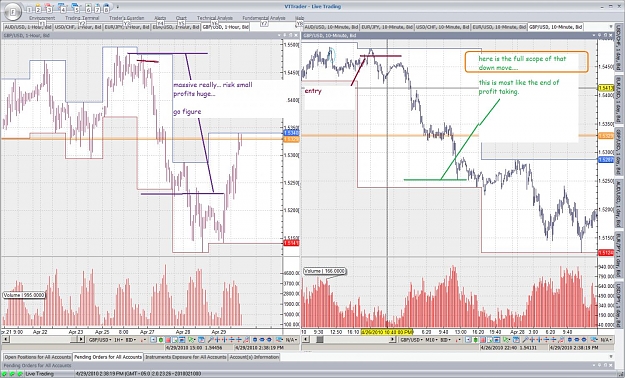Open N/A dropdown on 1-Hour chart toolbar

(x=292, y=340)
